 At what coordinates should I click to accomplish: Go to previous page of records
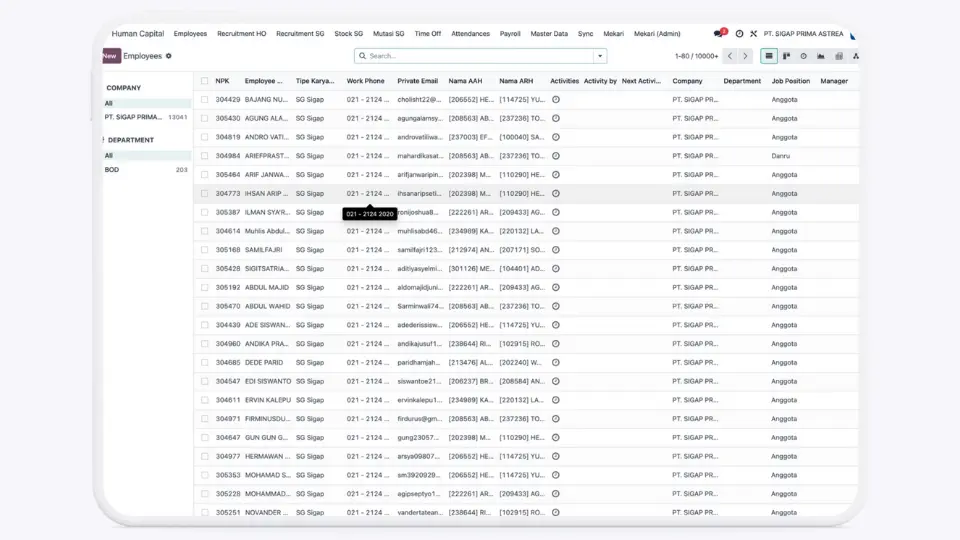click(x=730, y=56)
